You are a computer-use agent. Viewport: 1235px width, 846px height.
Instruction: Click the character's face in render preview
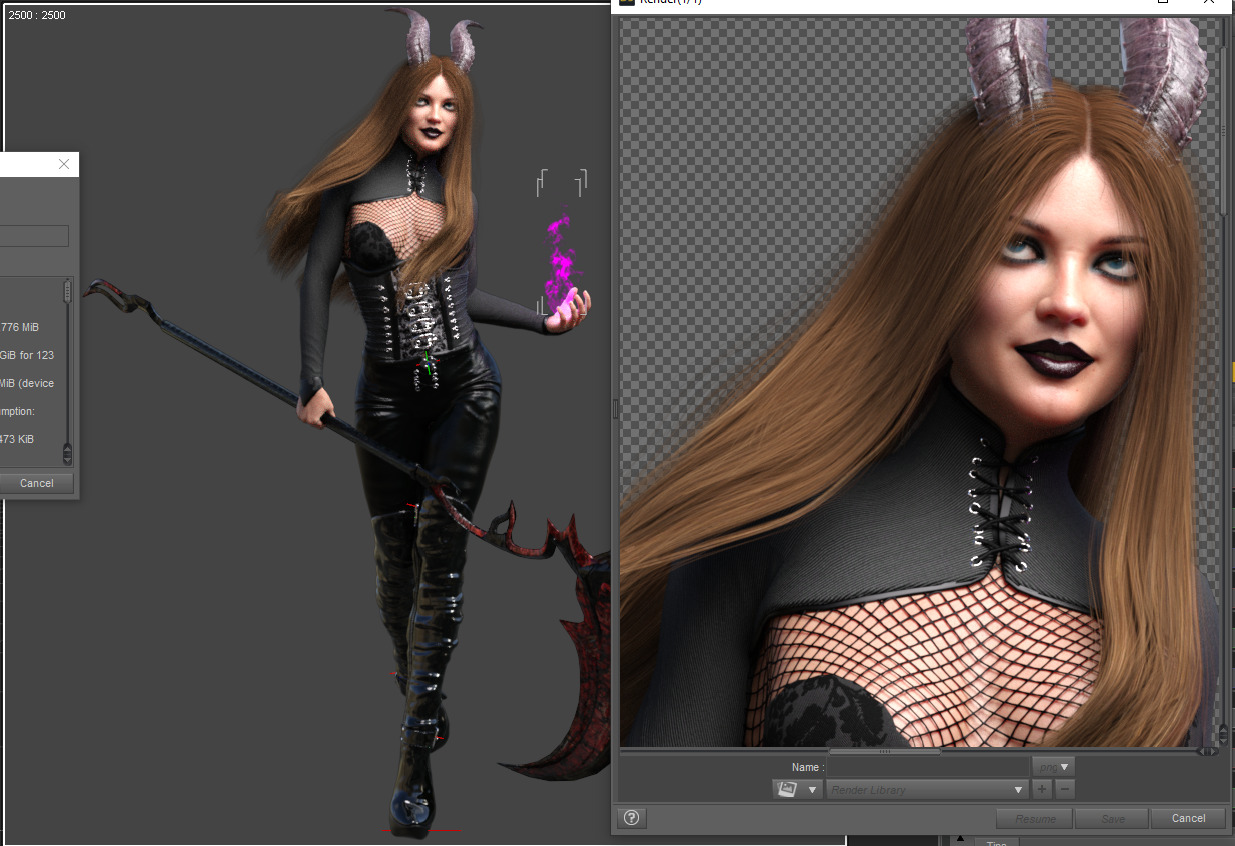[x=1062, y=290]
